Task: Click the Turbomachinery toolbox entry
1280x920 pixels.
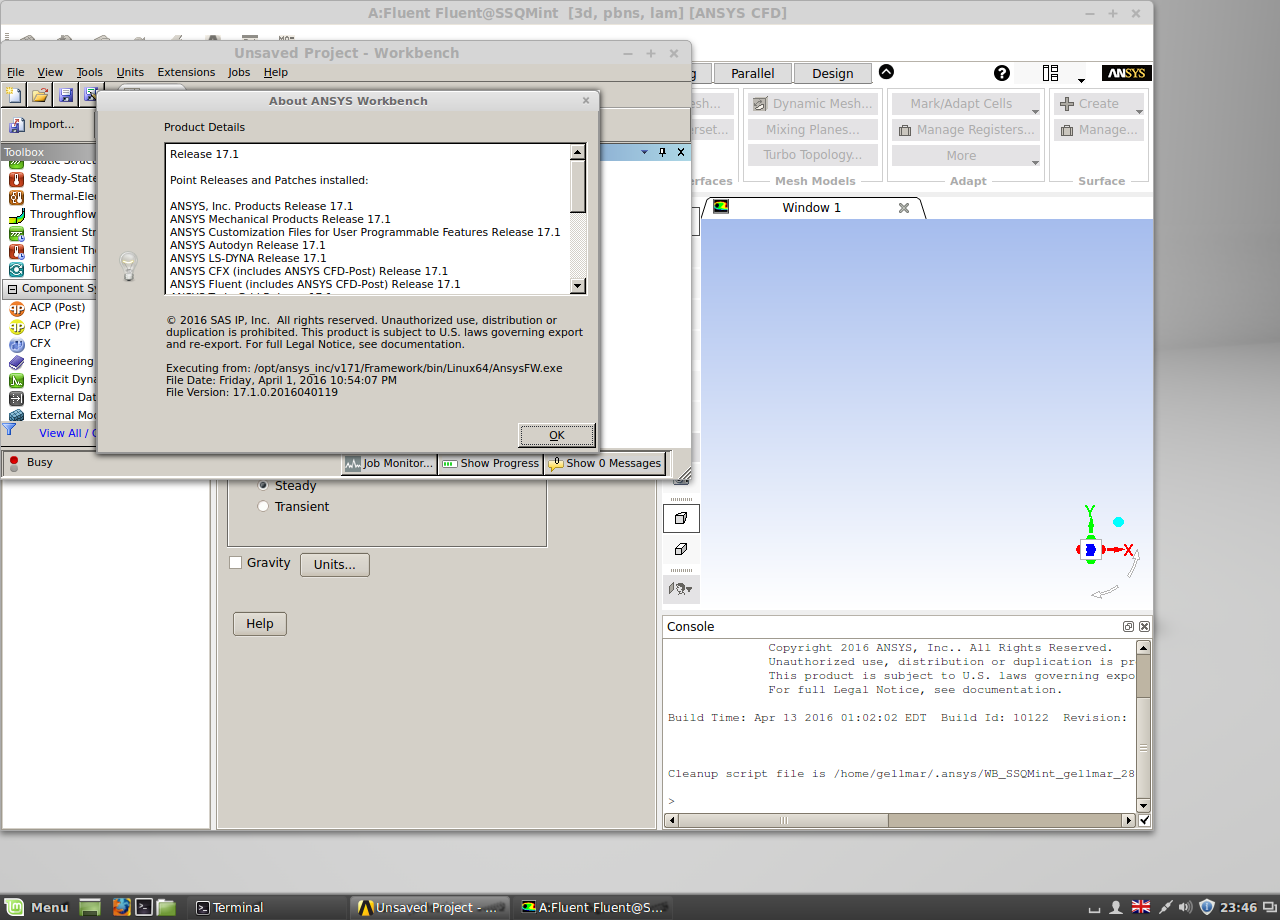Action: [52, 268]
